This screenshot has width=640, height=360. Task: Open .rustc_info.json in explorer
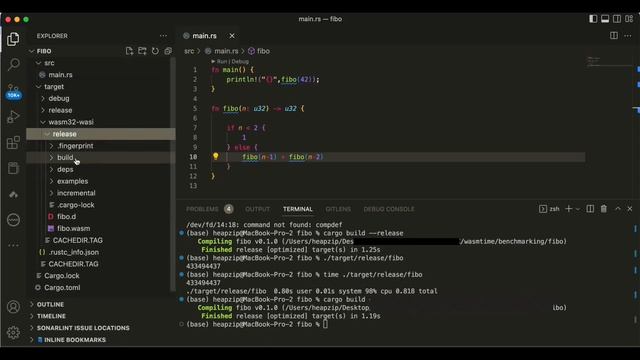point(73,252)
